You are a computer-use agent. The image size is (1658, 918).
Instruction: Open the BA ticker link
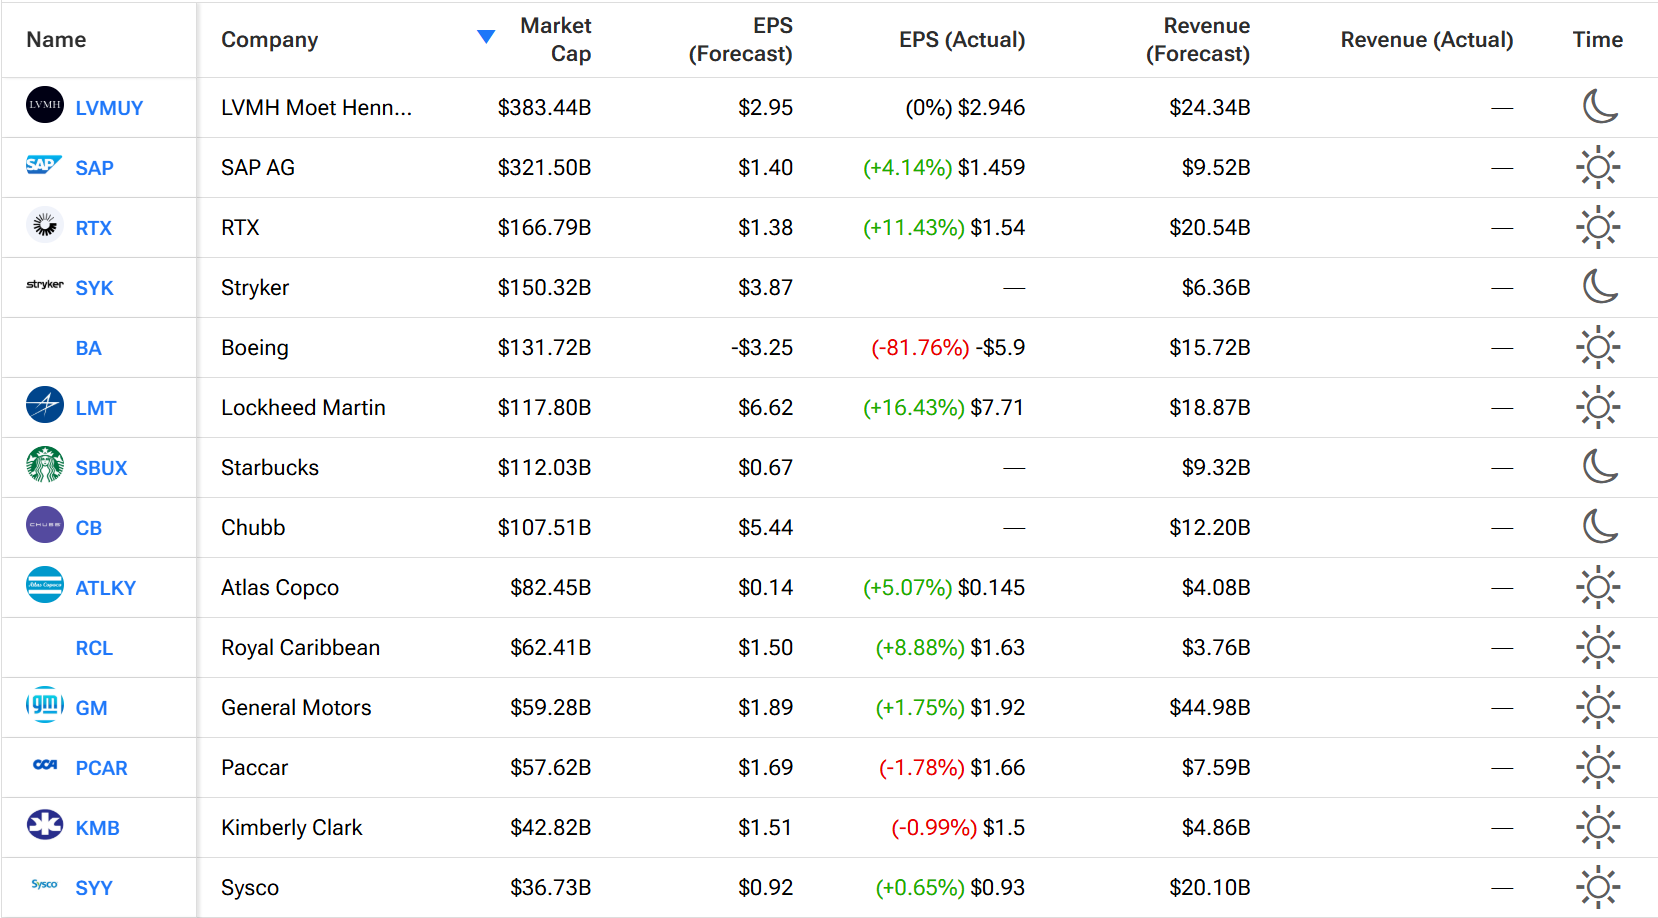88,348
